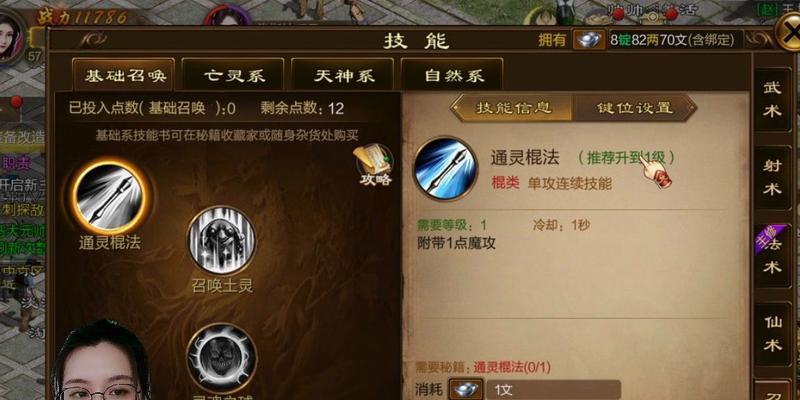Close the 技能 skill window
This screenshot has height=400, width=800.
(x=788, y=33)
